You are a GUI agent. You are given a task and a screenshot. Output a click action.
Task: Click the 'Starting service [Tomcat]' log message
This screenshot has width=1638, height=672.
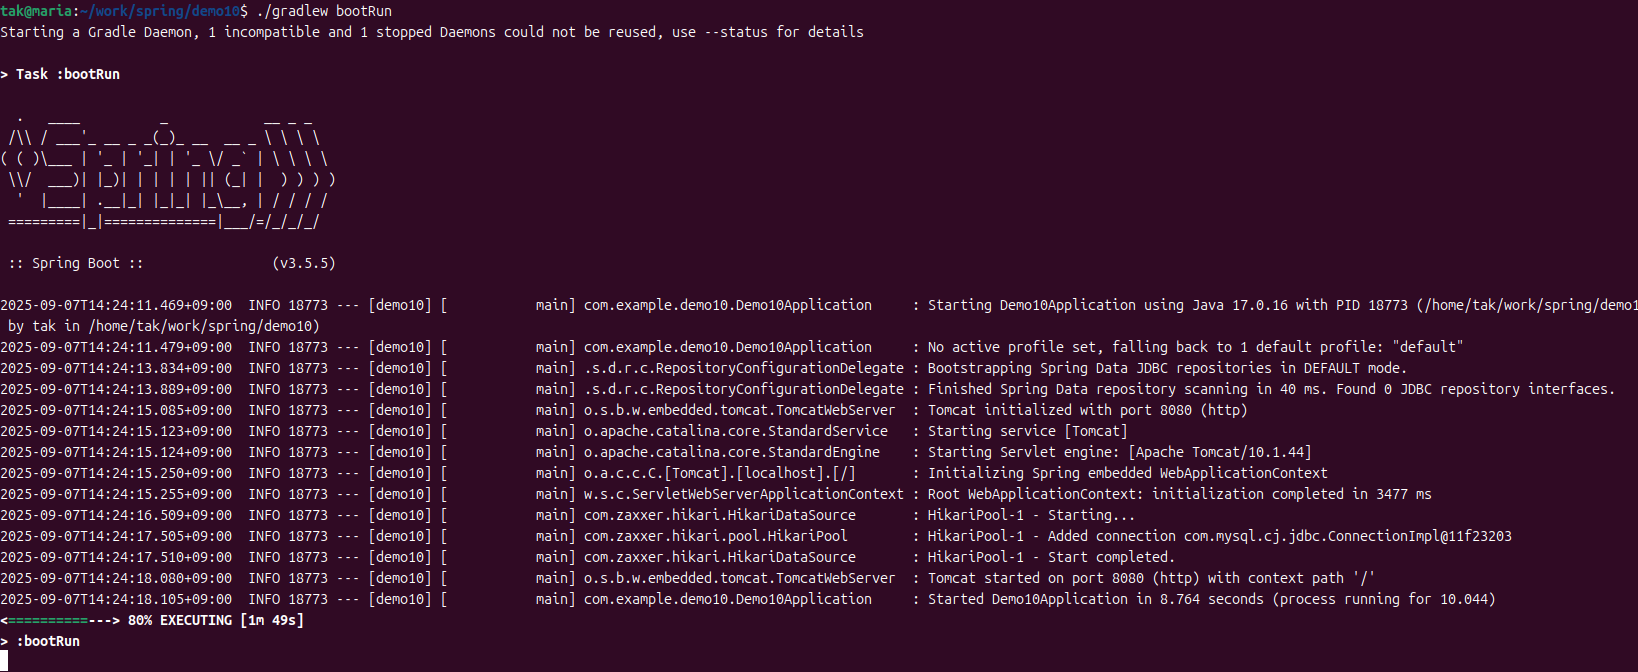click(1028, 431)
